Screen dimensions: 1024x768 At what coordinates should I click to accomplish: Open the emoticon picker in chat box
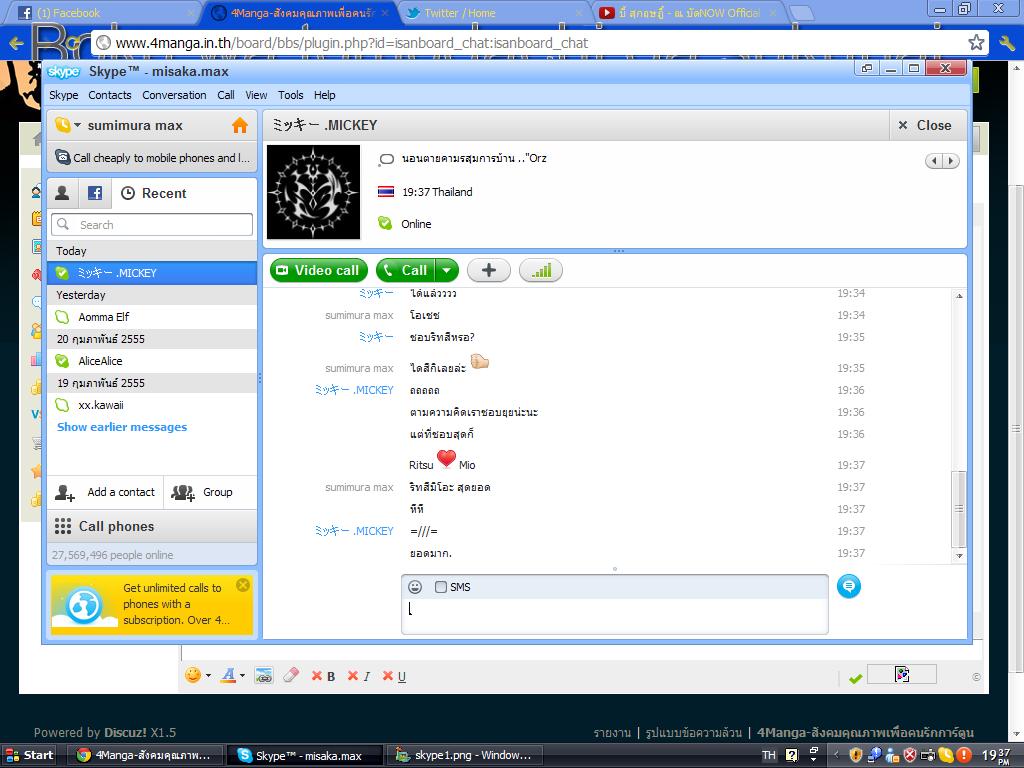pyautogui.click(x=415, y=587)
